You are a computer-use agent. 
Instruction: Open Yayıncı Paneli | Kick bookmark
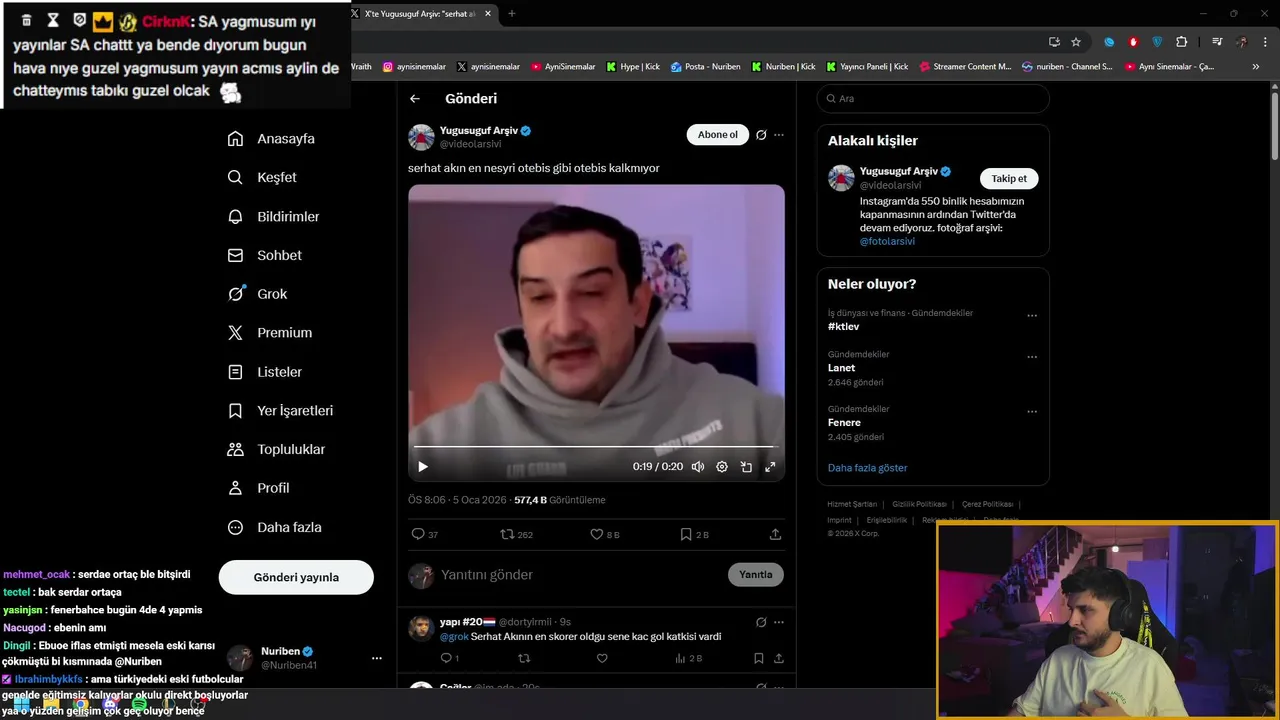pyautogui.click(x=867, y=67)
